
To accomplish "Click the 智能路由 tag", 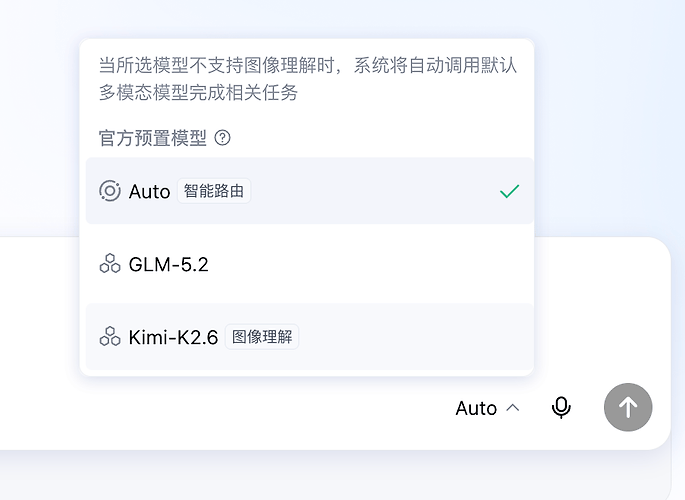I will [214, 191].
